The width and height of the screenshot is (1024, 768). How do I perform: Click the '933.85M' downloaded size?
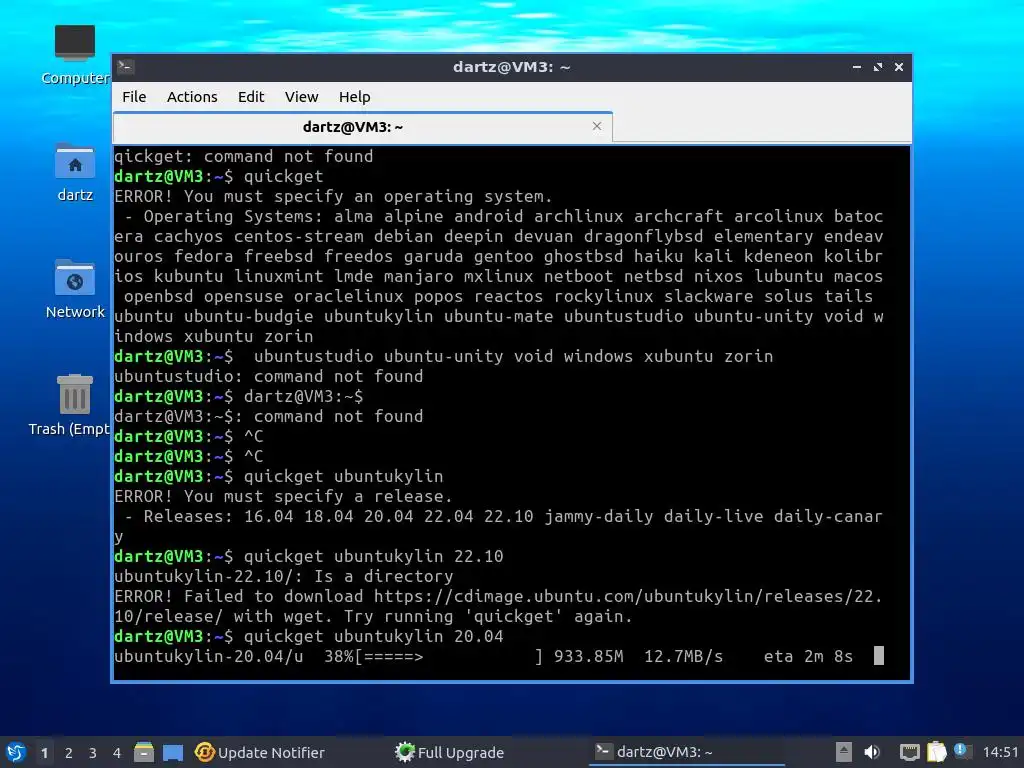(588, 656)
